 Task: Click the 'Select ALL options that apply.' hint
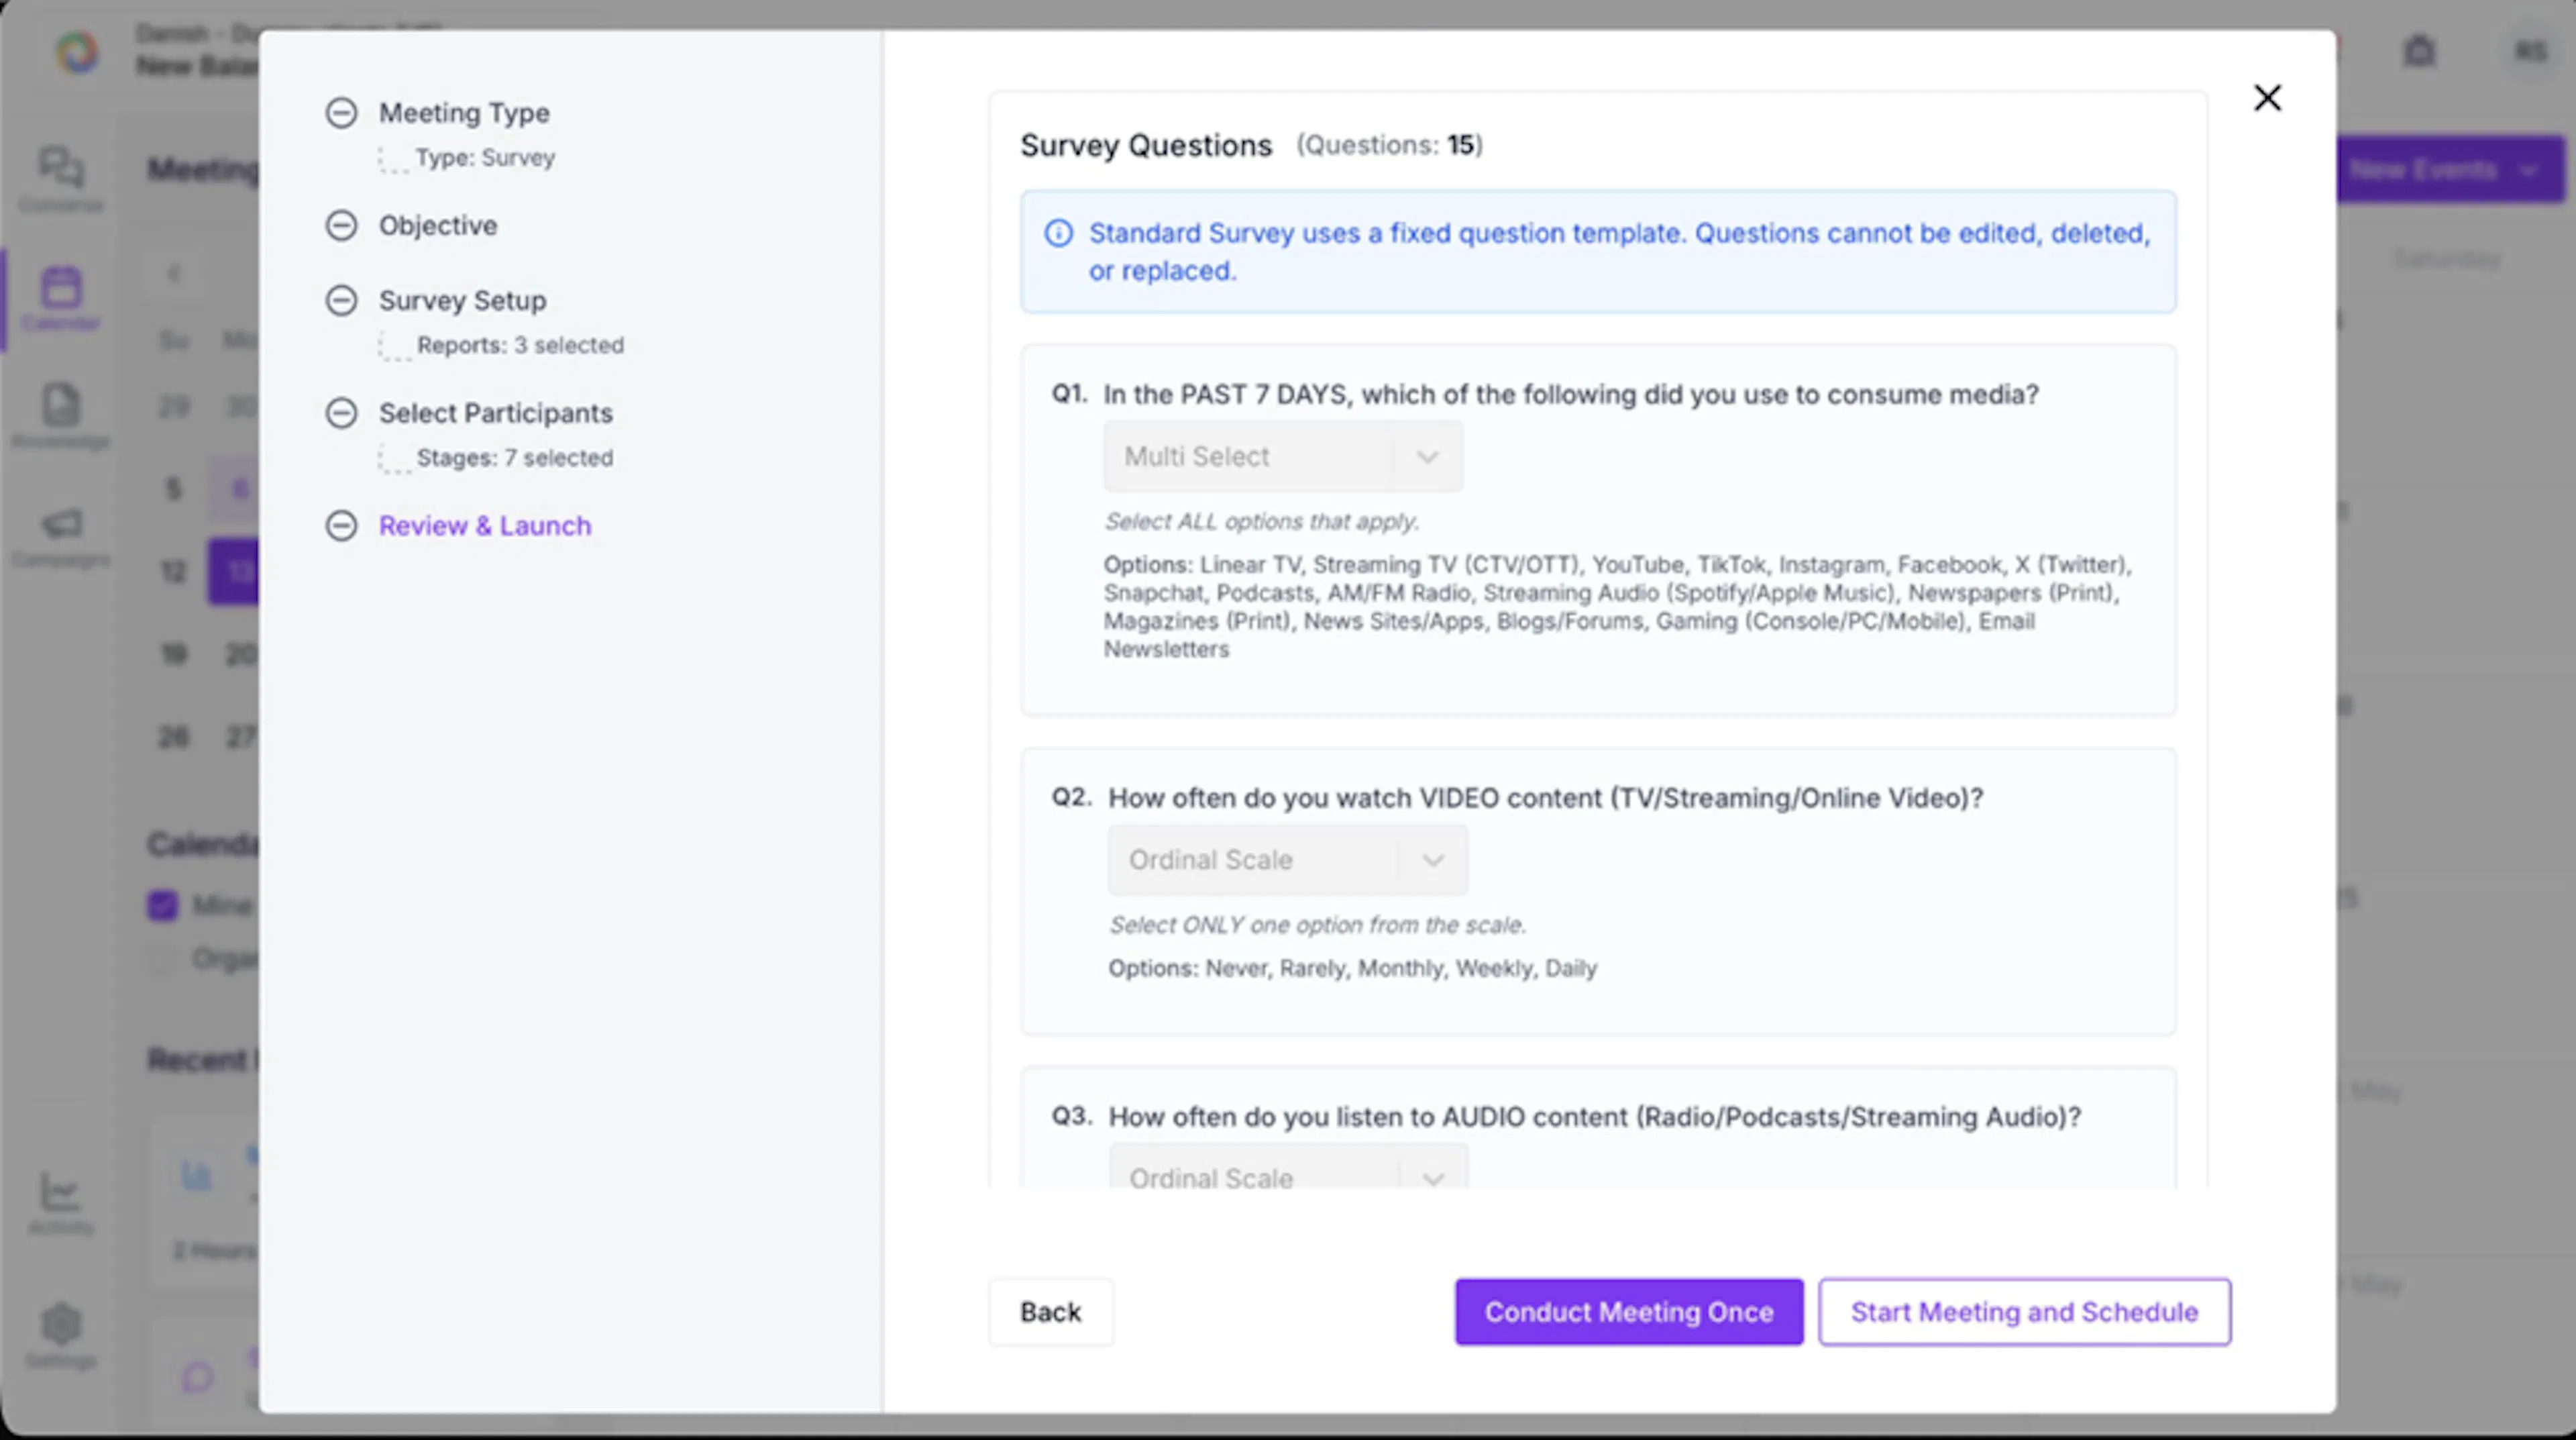pos(1261,521)
